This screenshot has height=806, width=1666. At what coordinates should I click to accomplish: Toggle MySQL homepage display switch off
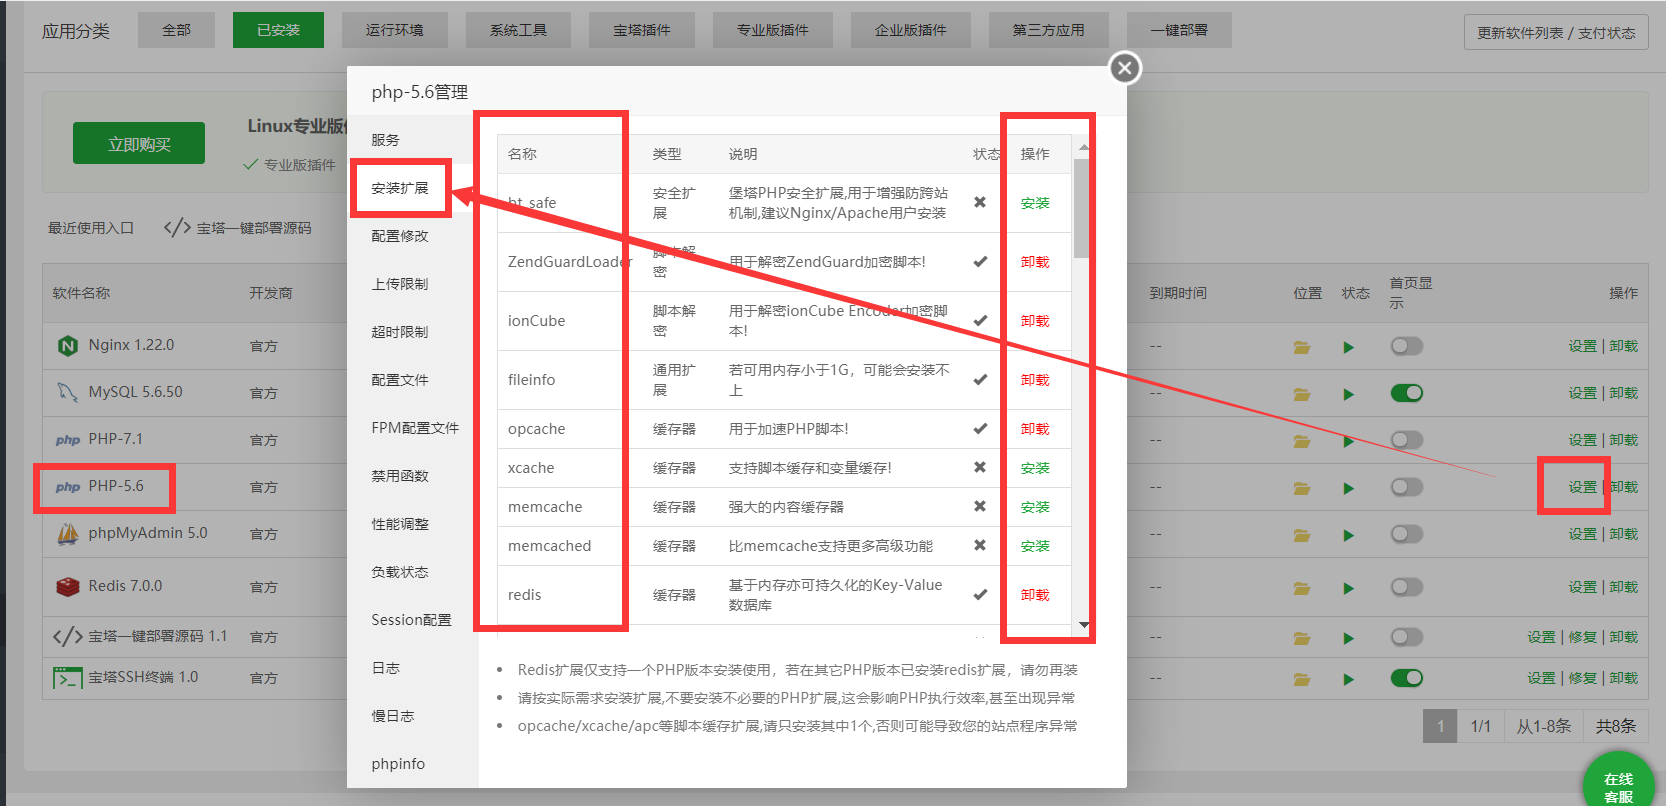click(x=1407, y=393)
